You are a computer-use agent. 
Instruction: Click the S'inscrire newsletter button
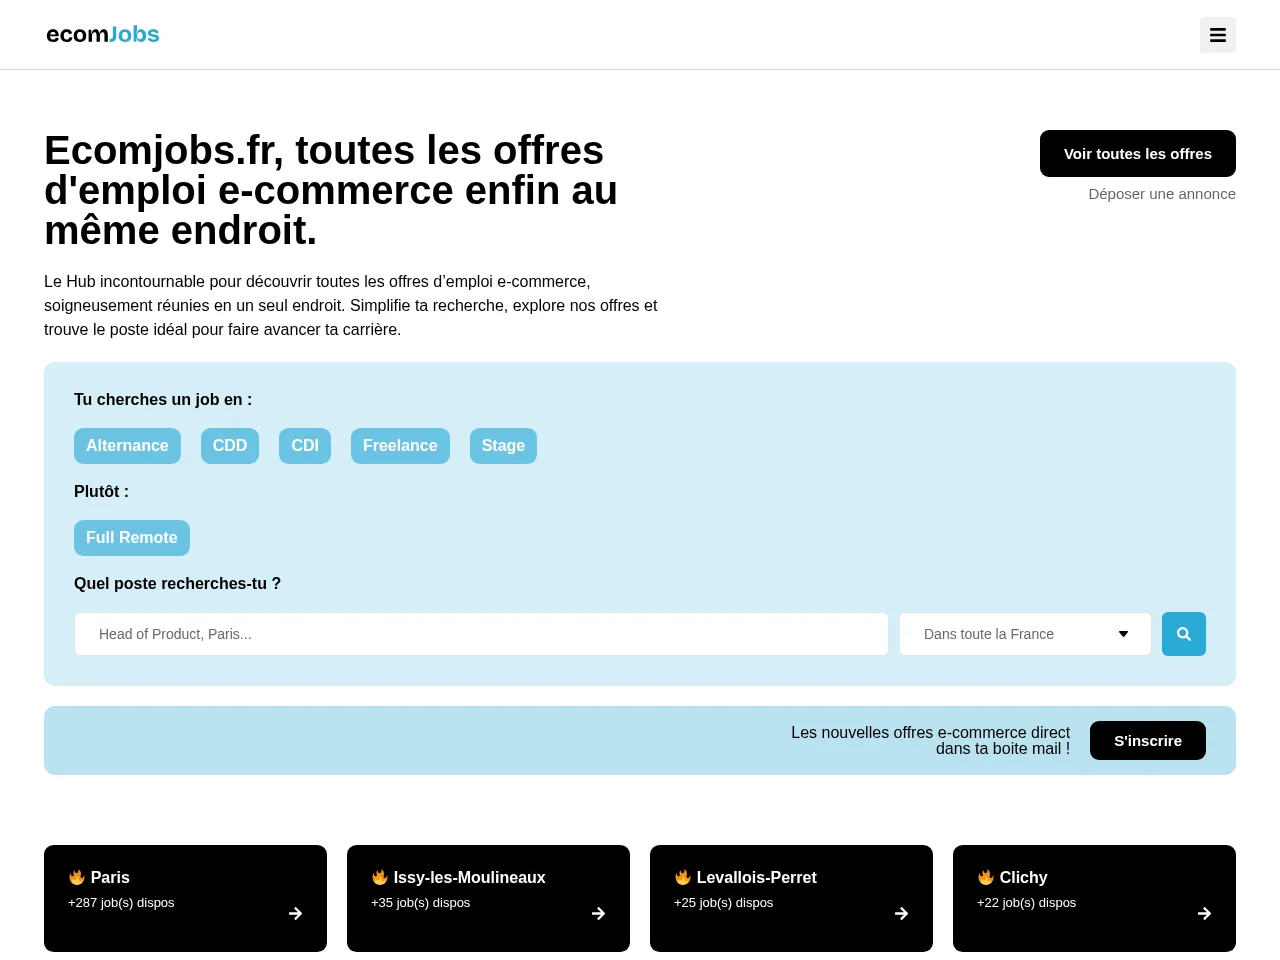1148,741
